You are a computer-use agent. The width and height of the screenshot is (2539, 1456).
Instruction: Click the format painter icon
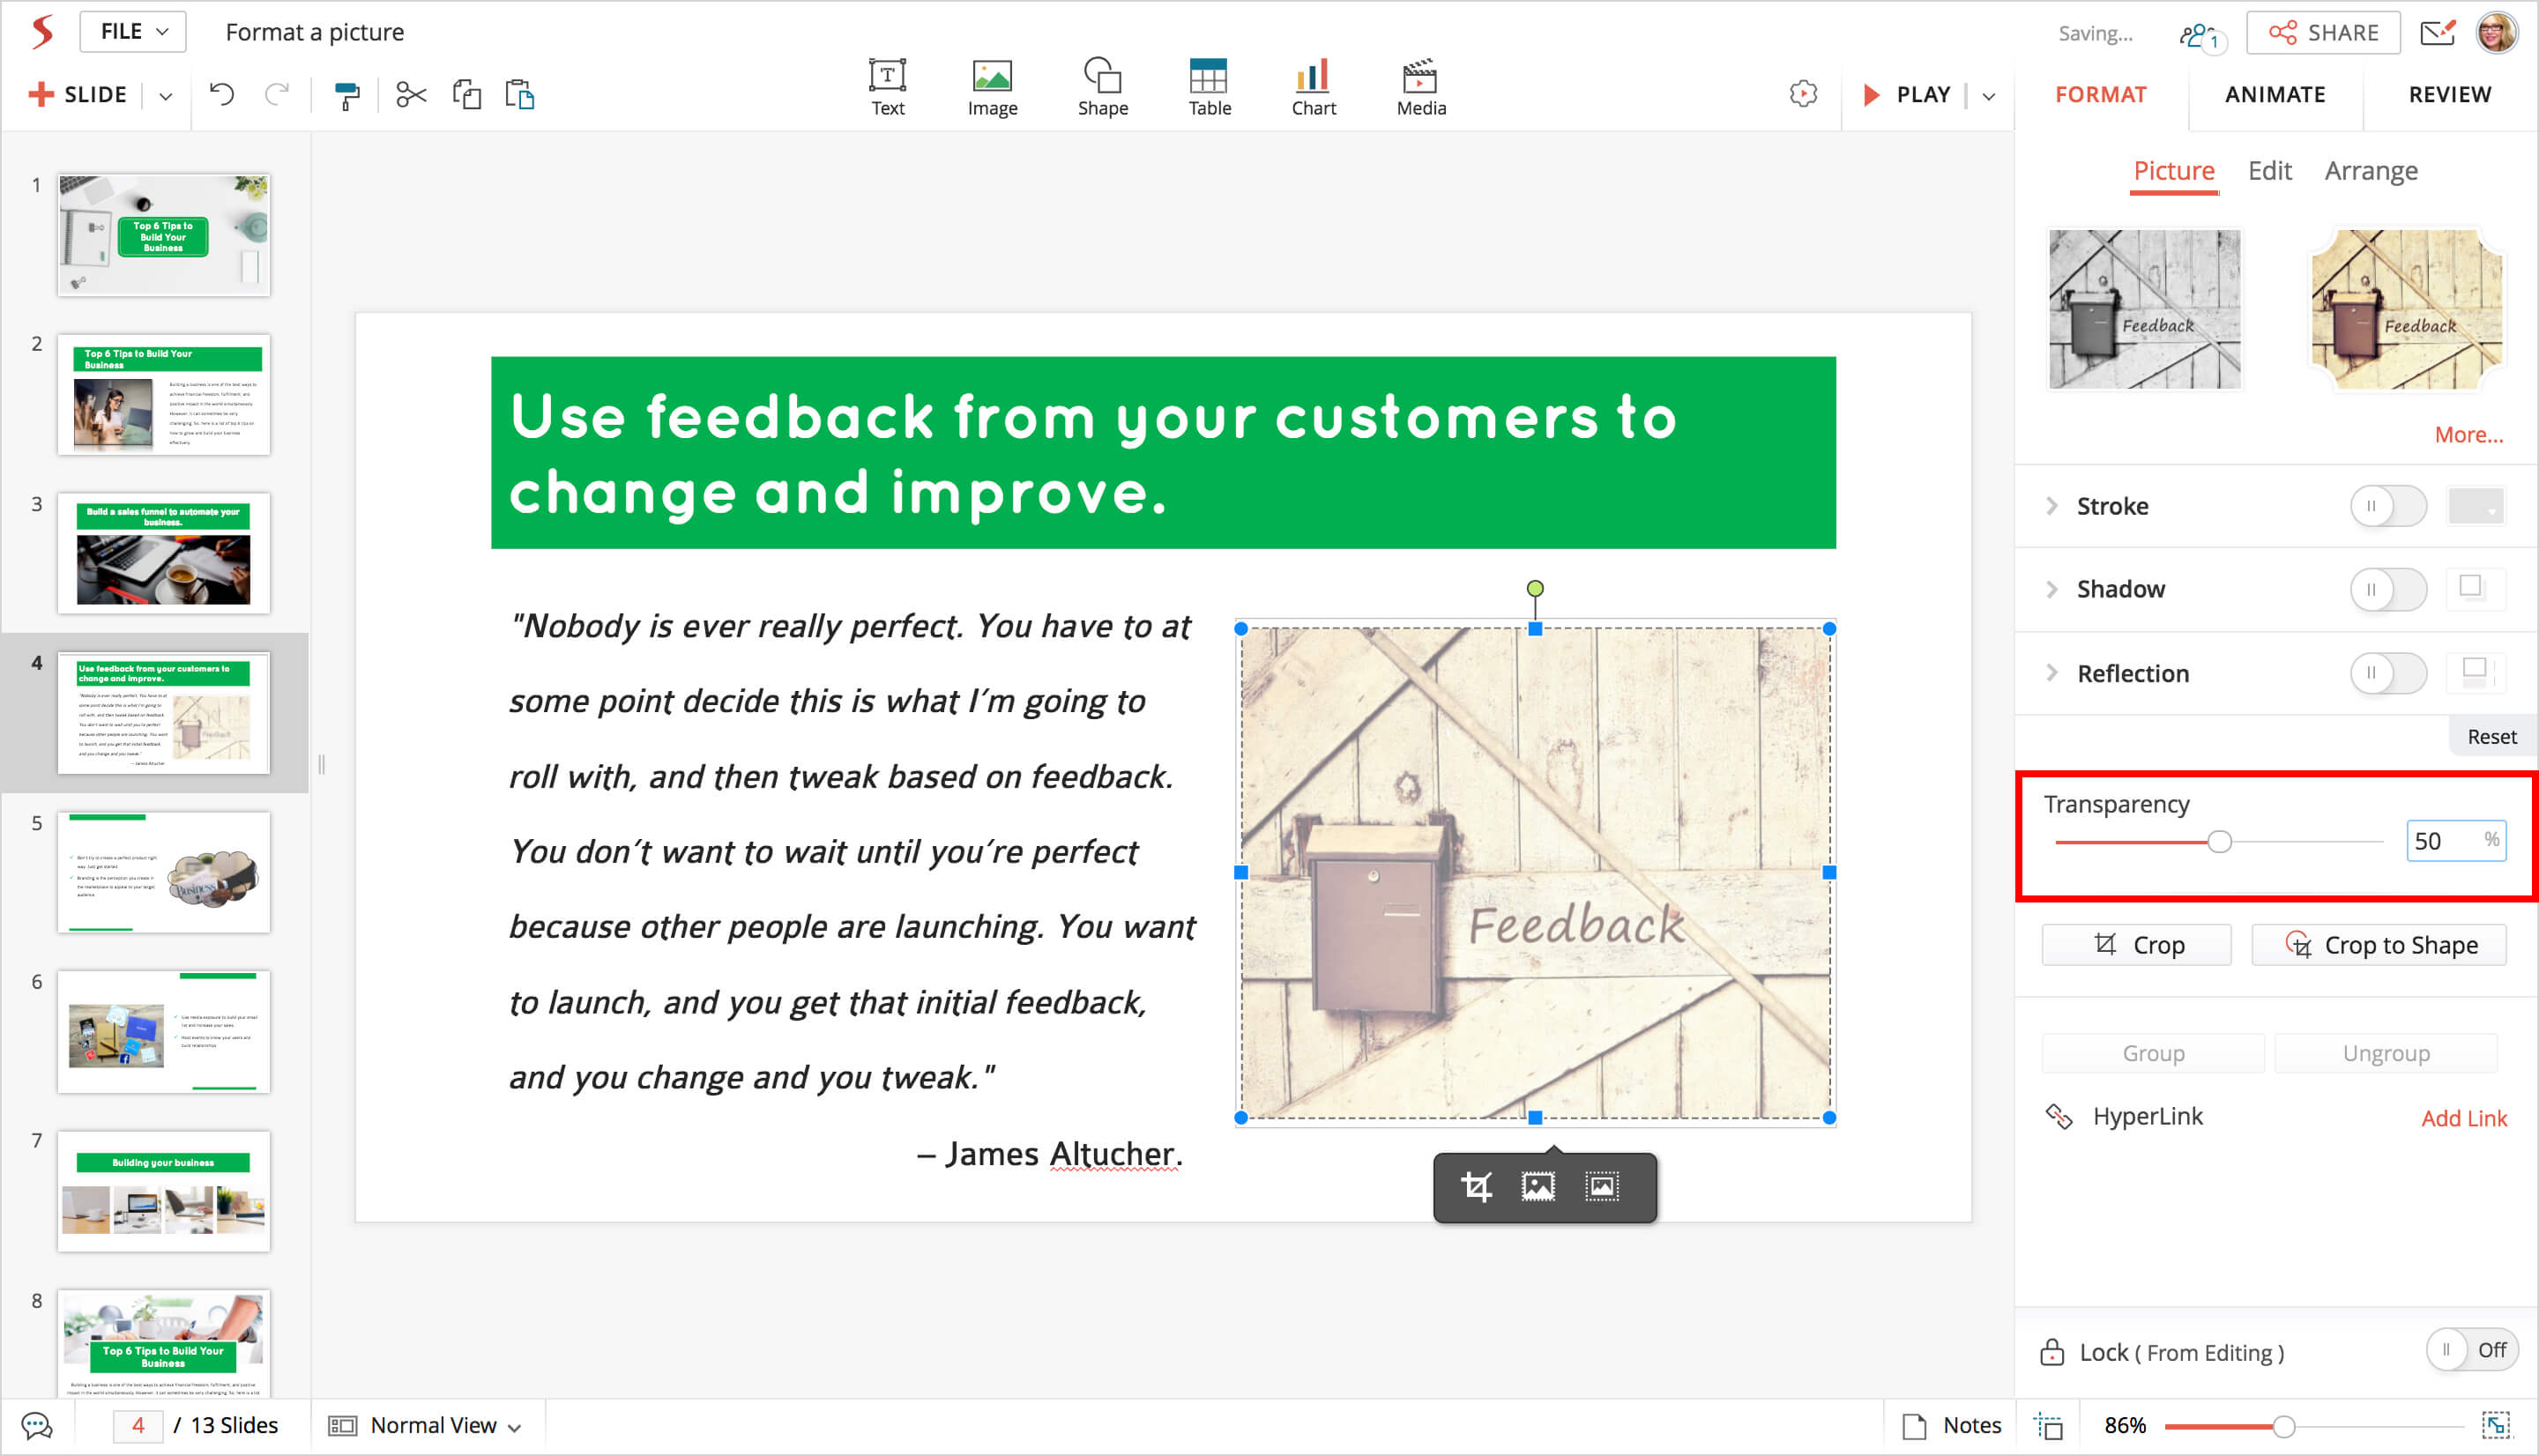coord(346,95)
